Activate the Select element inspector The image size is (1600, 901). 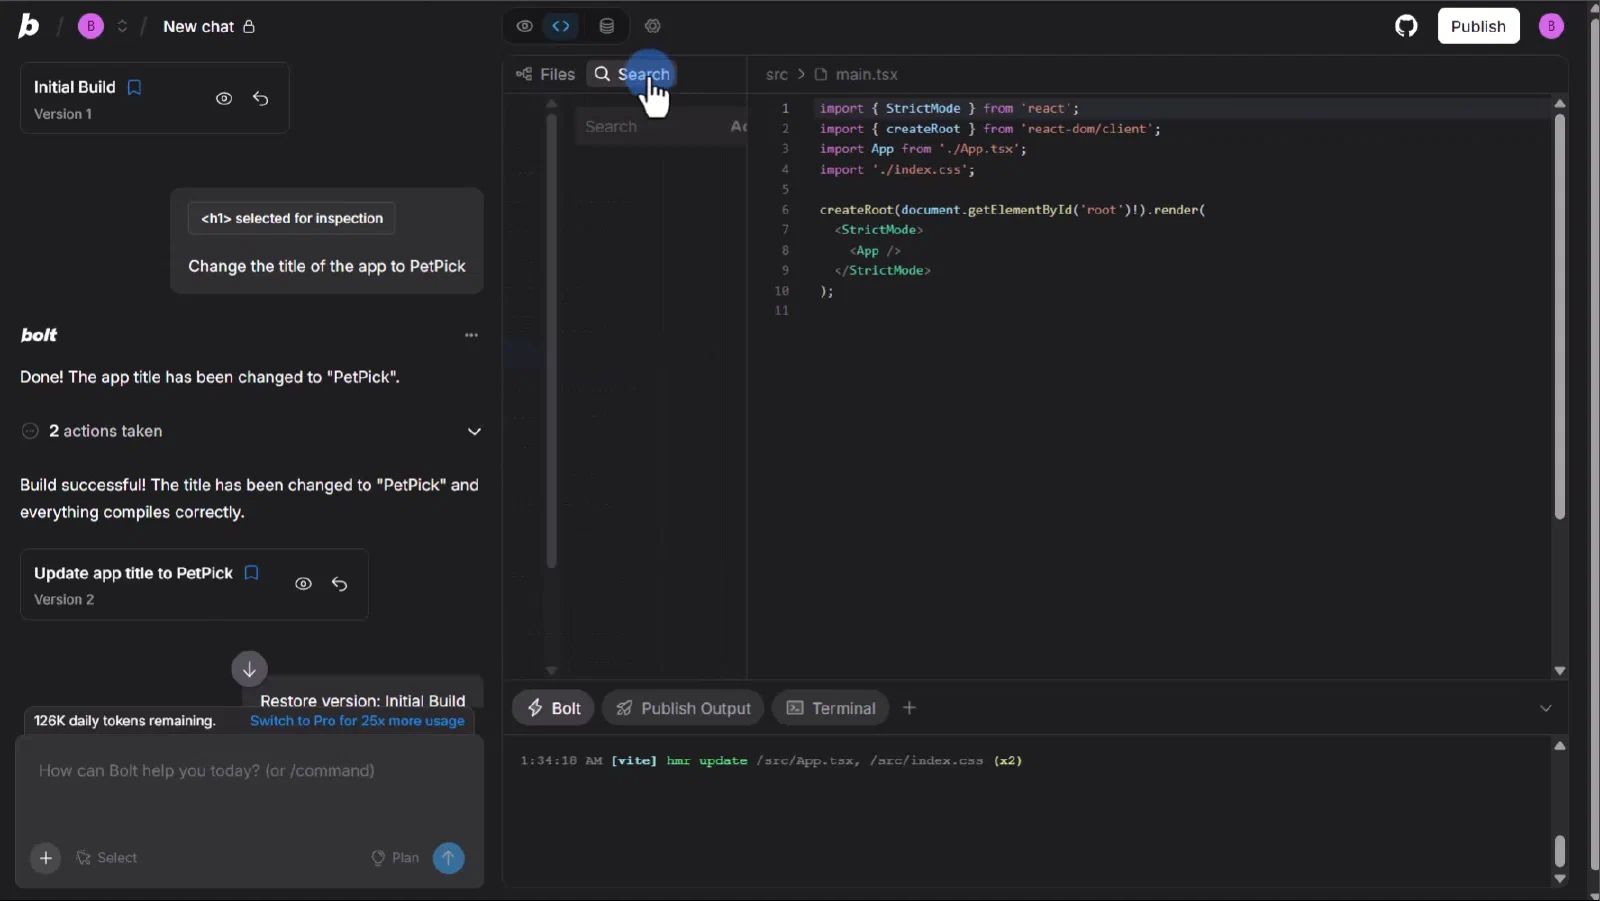pyautogui.click(x=107, y=858)
